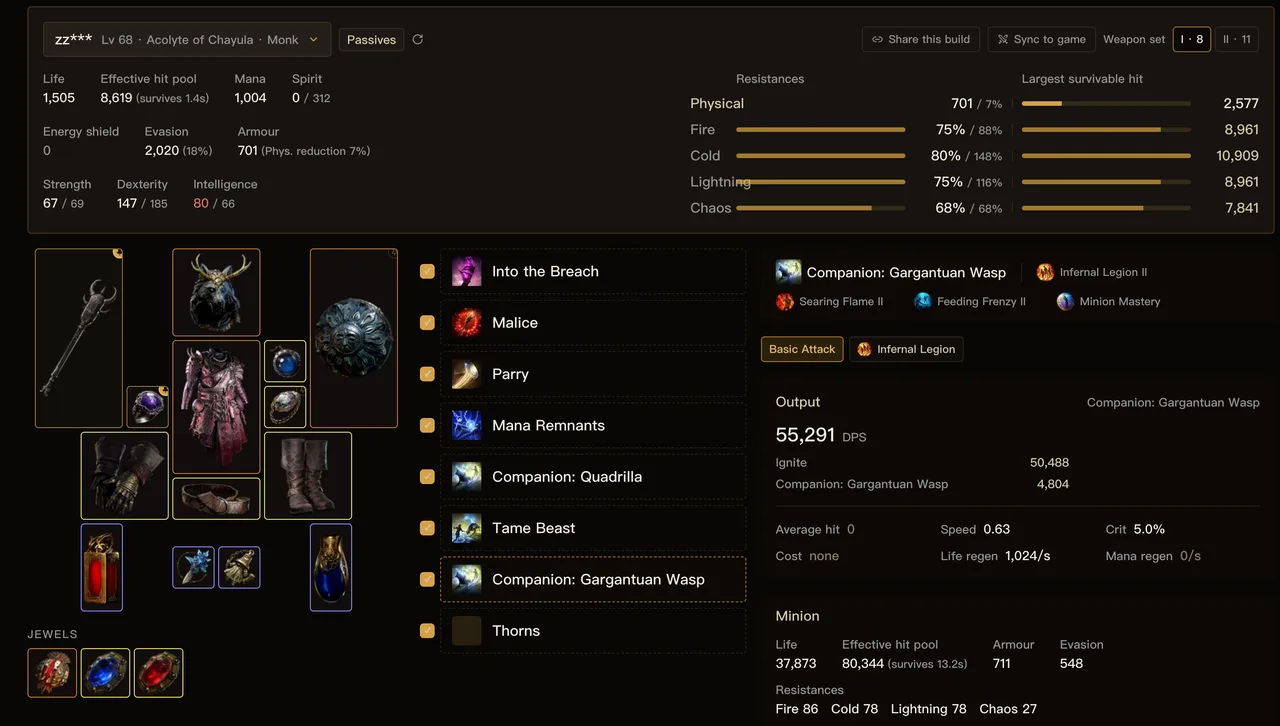Image resolution: width=1280 pixels, height=726 pixels.
Task: Click the golden bell charm slot
Action: [239, 567]
